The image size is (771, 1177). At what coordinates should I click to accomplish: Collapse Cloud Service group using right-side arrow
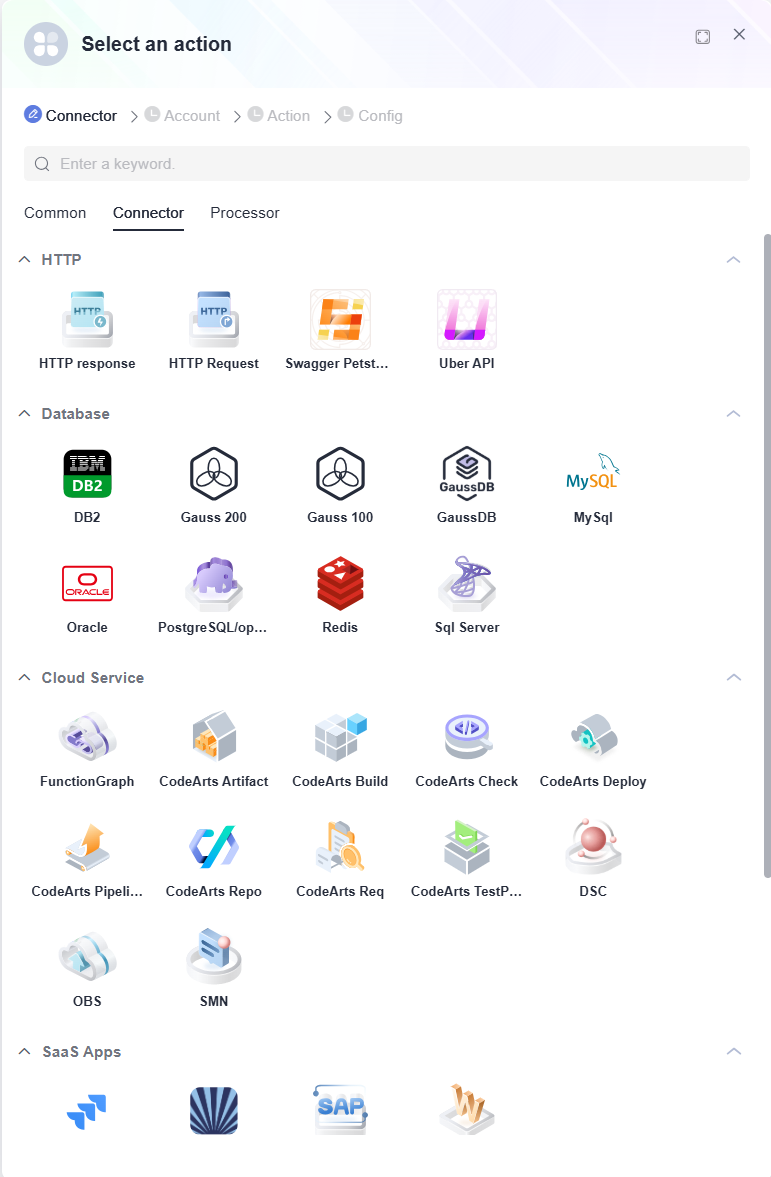point(733,677)
